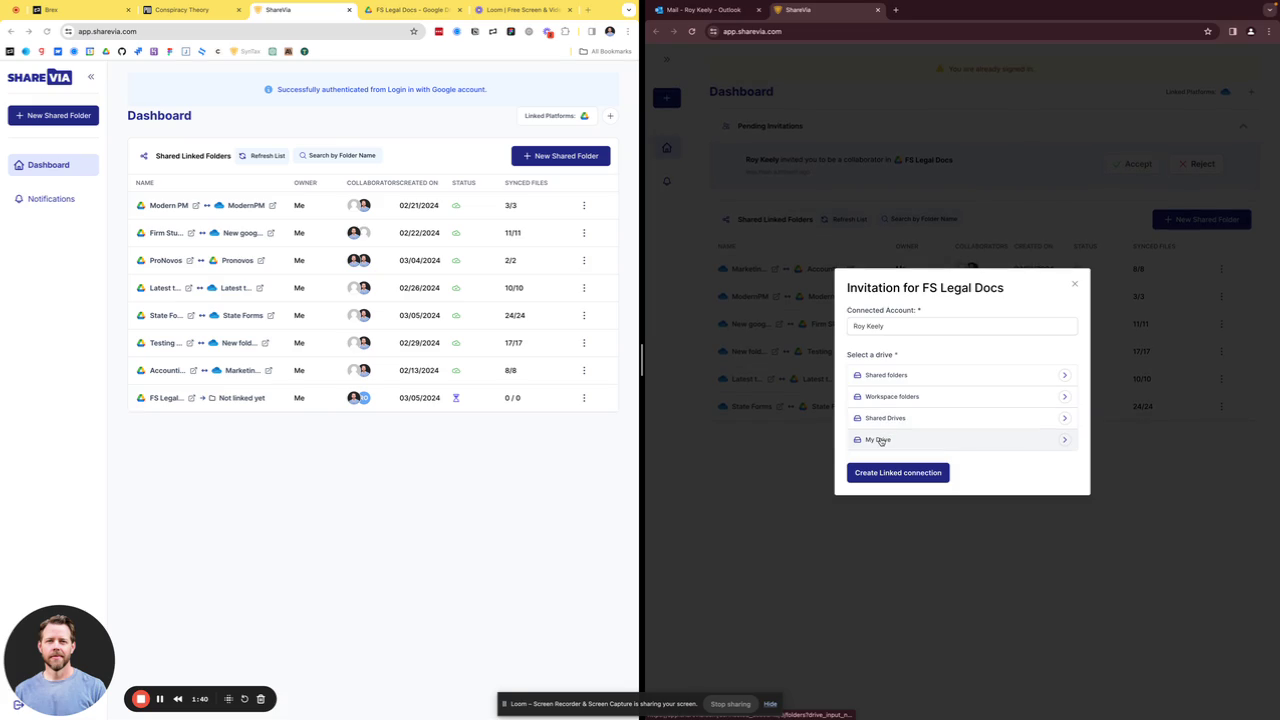
Task: Open tab search dropdown in left browser
Action: (630, 10)
